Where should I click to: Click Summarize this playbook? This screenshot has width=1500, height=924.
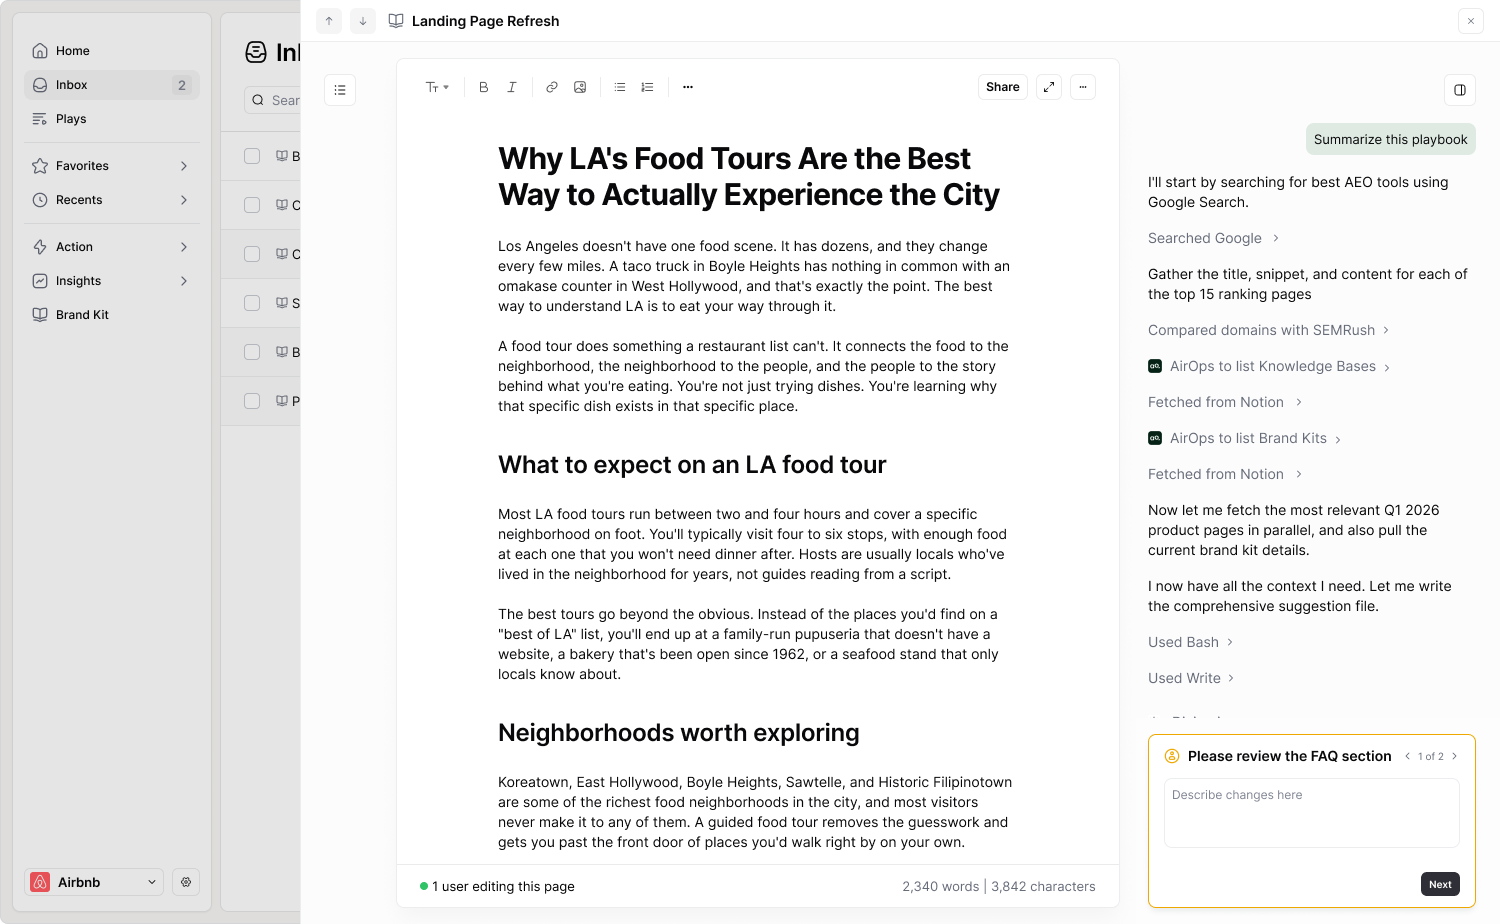point(1390,139)
